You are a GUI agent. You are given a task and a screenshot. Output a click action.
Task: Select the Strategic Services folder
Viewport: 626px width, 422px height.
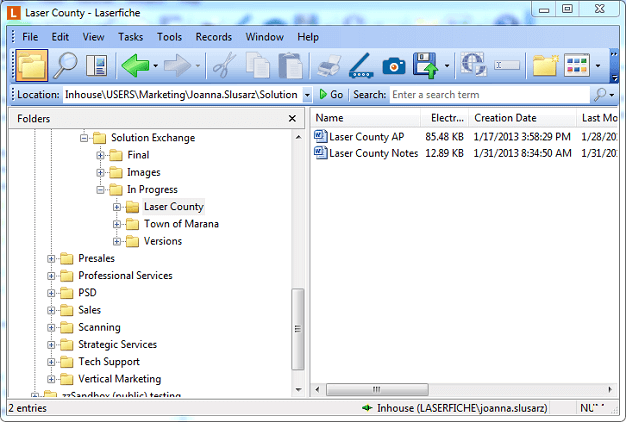coord(117,345)
